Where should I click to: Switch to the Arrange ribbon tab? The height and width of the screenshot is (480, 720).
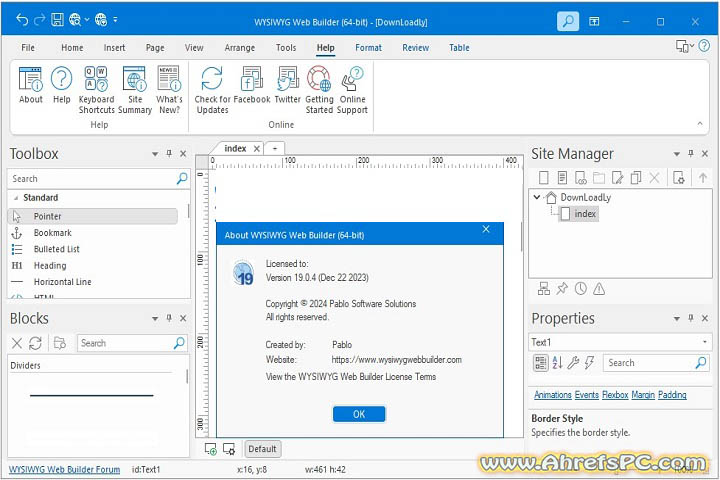click(x=240, y=48)
